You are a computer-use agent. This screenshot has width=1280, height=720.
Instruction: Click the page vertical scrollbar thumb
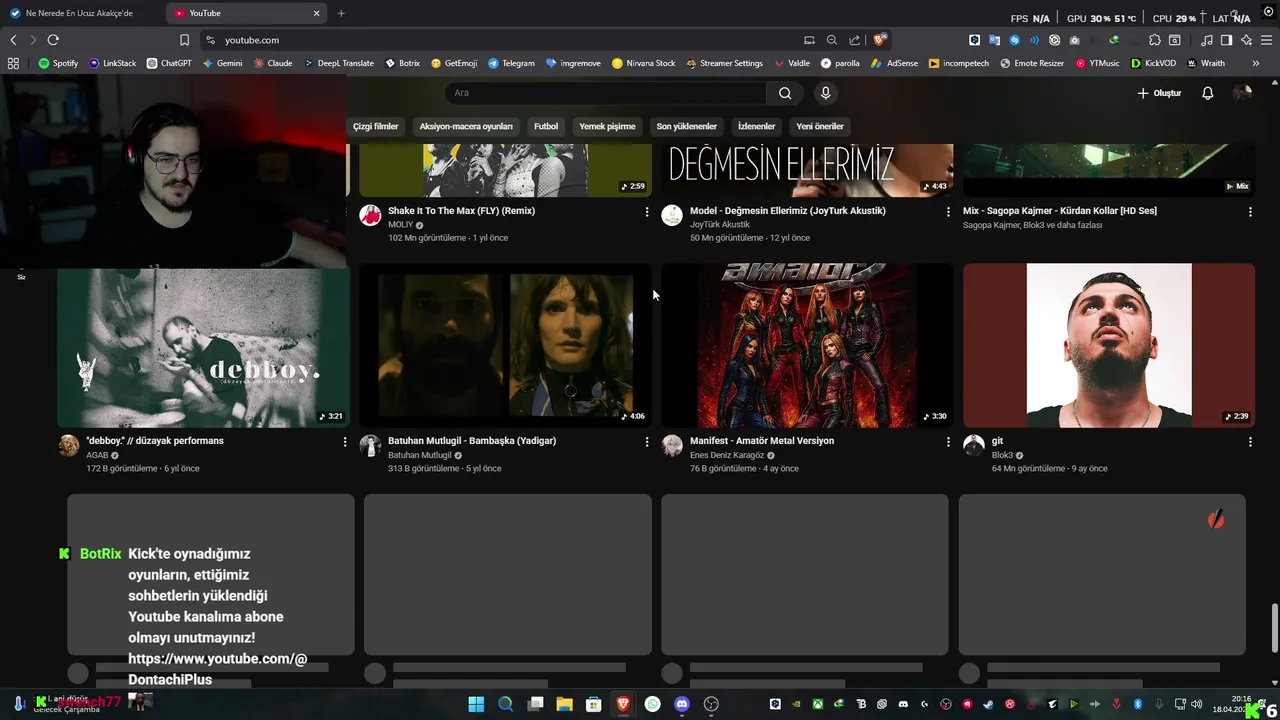coord(1274,628)
